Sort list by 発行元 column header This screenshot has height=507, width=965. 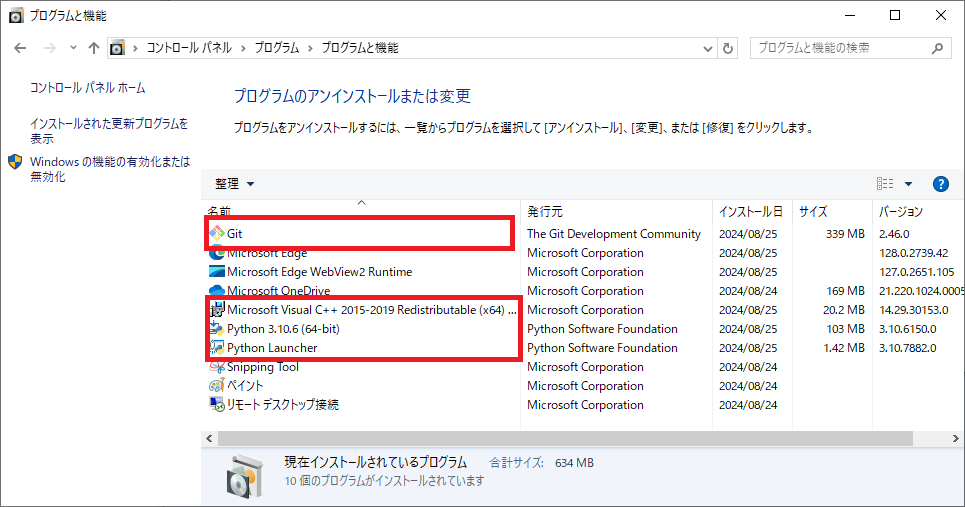click(x=545, y=212)
